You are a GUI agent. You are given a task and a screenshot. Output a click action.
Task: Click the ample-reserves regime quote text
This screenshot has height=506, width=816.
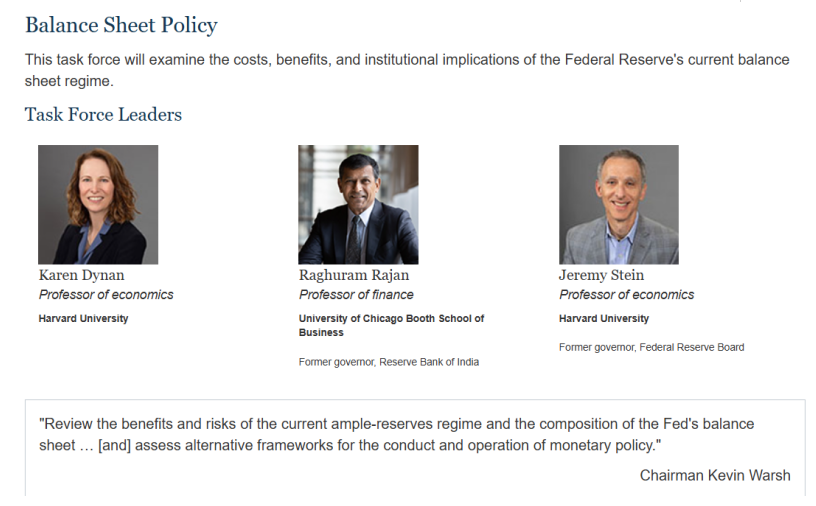coord(397,435)
